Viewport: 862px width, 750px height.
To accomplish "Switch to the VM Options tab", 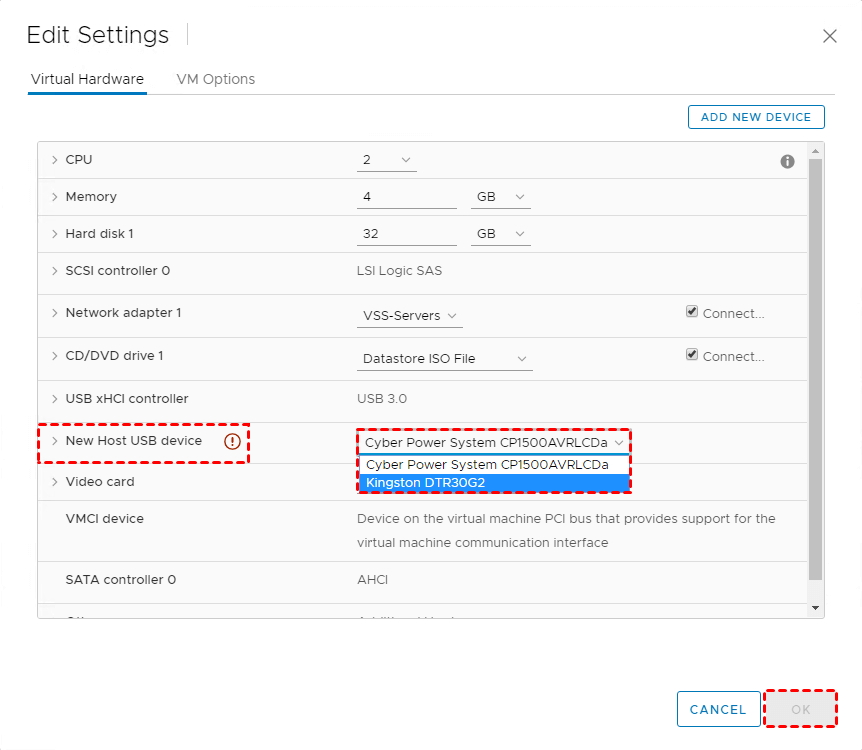I will click(x=215, y=79).
